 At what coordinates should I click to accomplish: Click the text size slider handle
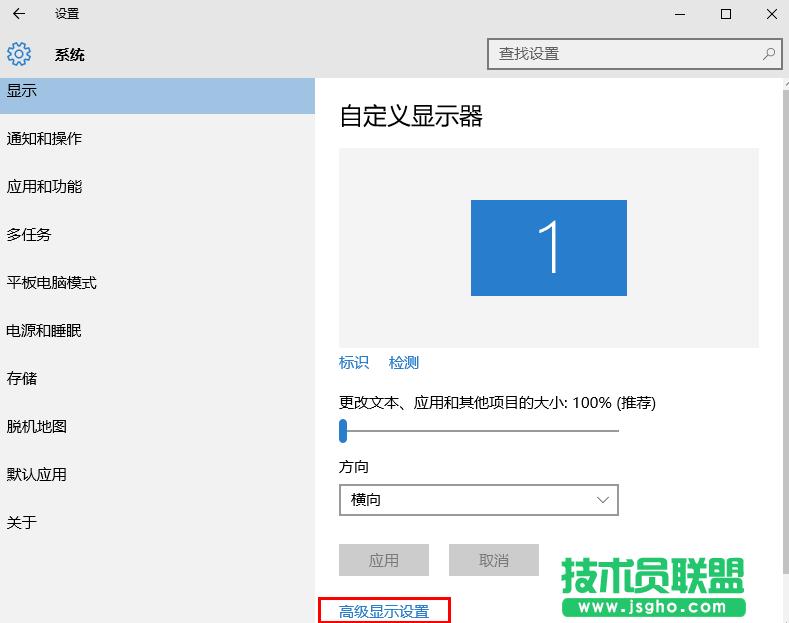coord(343,431)
